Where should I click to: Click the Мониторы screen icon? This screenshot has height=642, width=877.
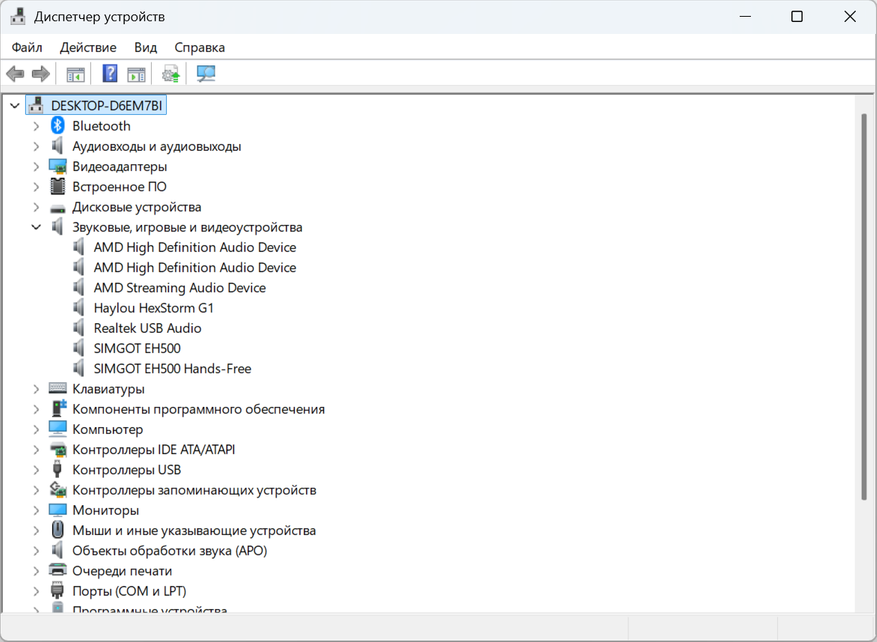[58, 510]
